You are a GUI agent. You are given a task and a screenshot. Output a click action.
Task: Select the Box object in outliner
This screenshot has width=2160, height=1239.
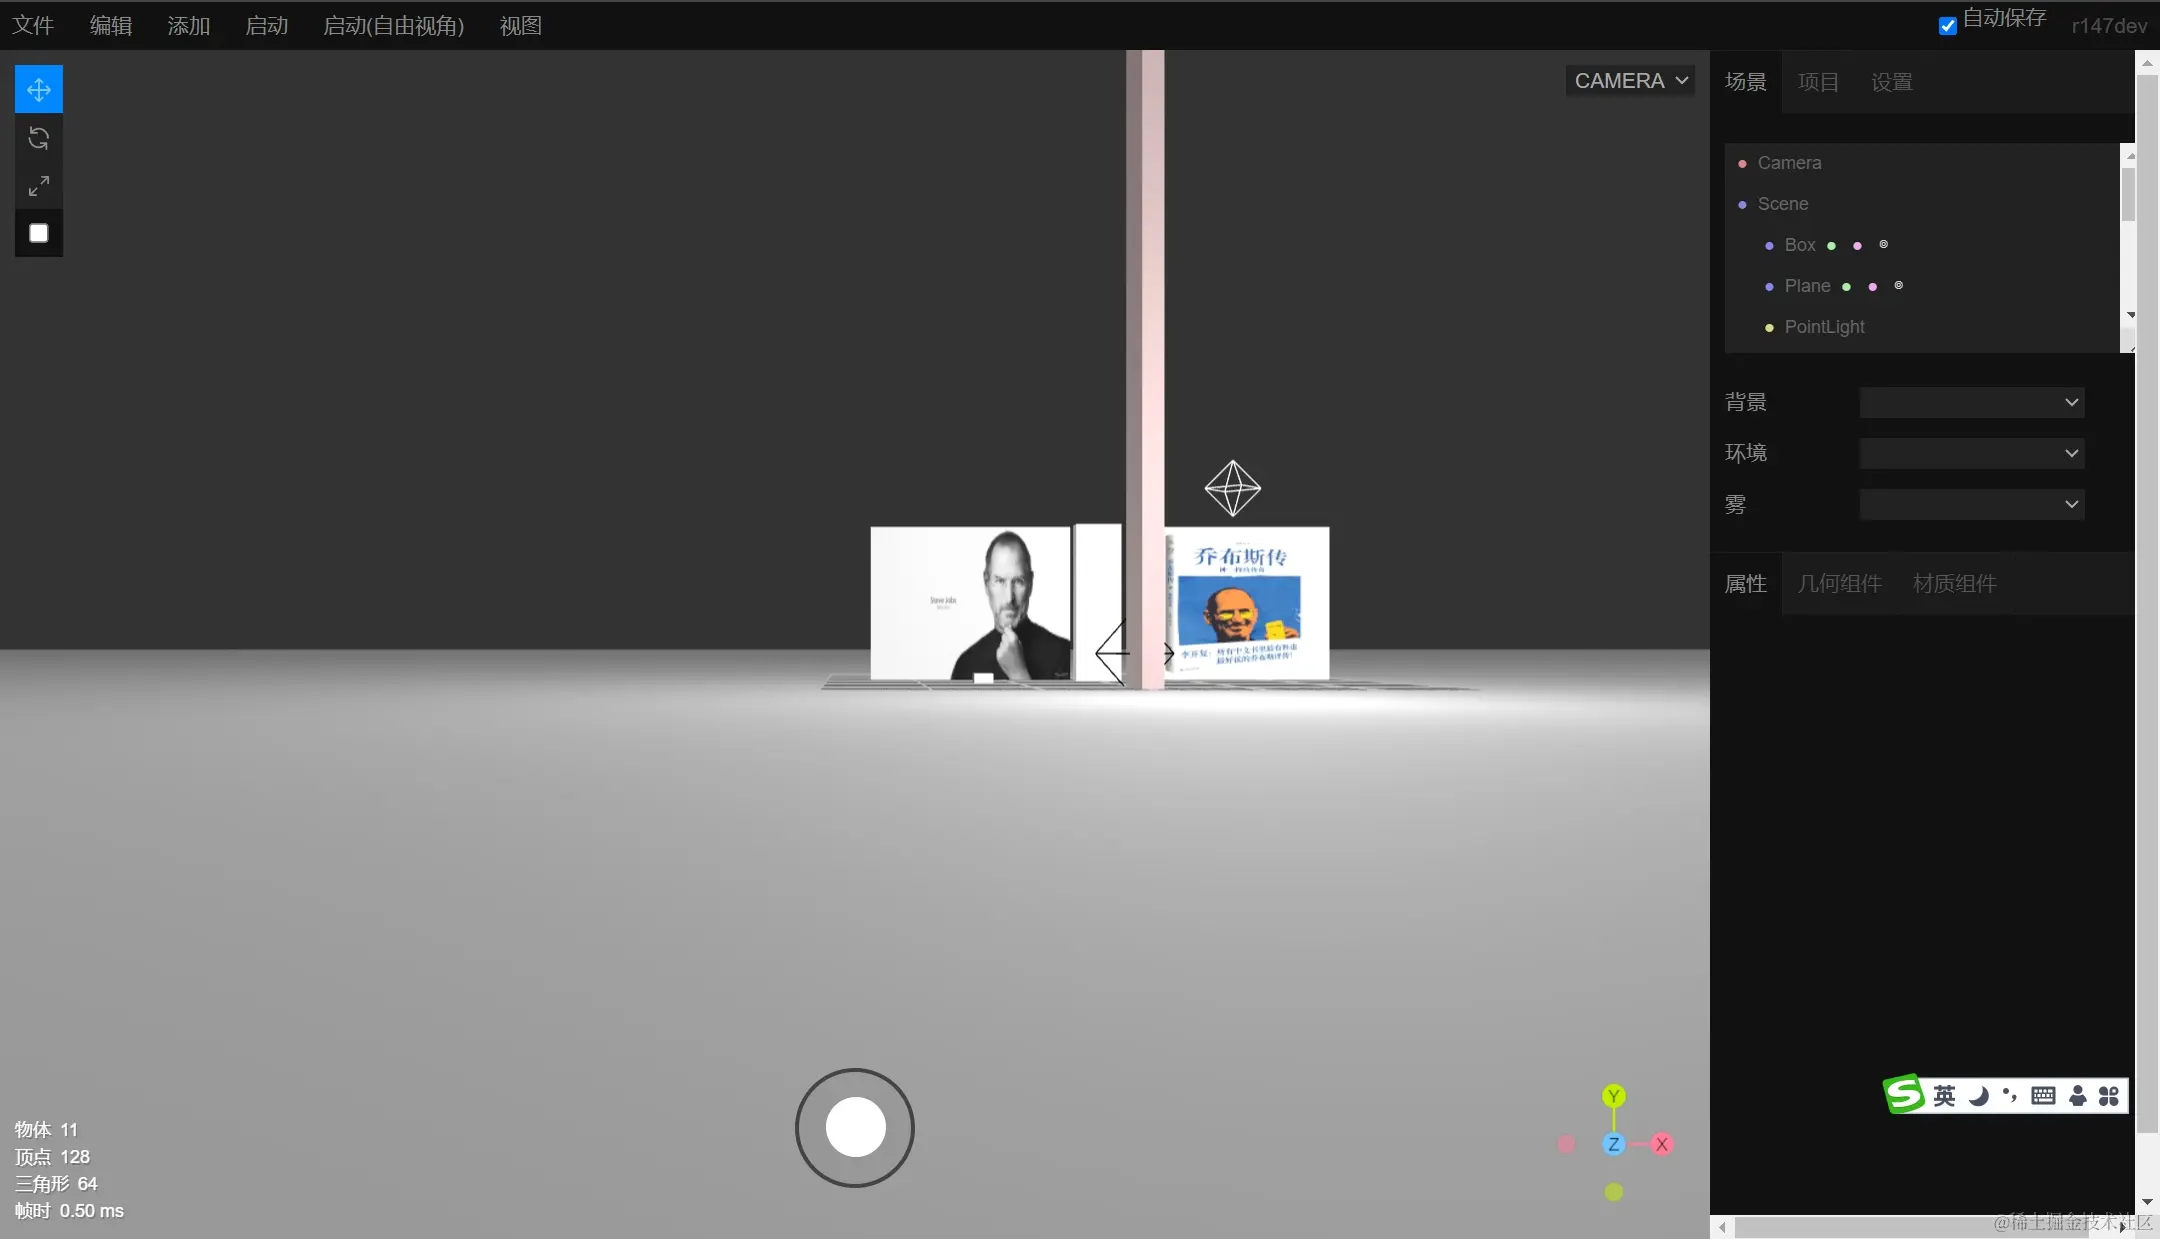coord(1799,245)
